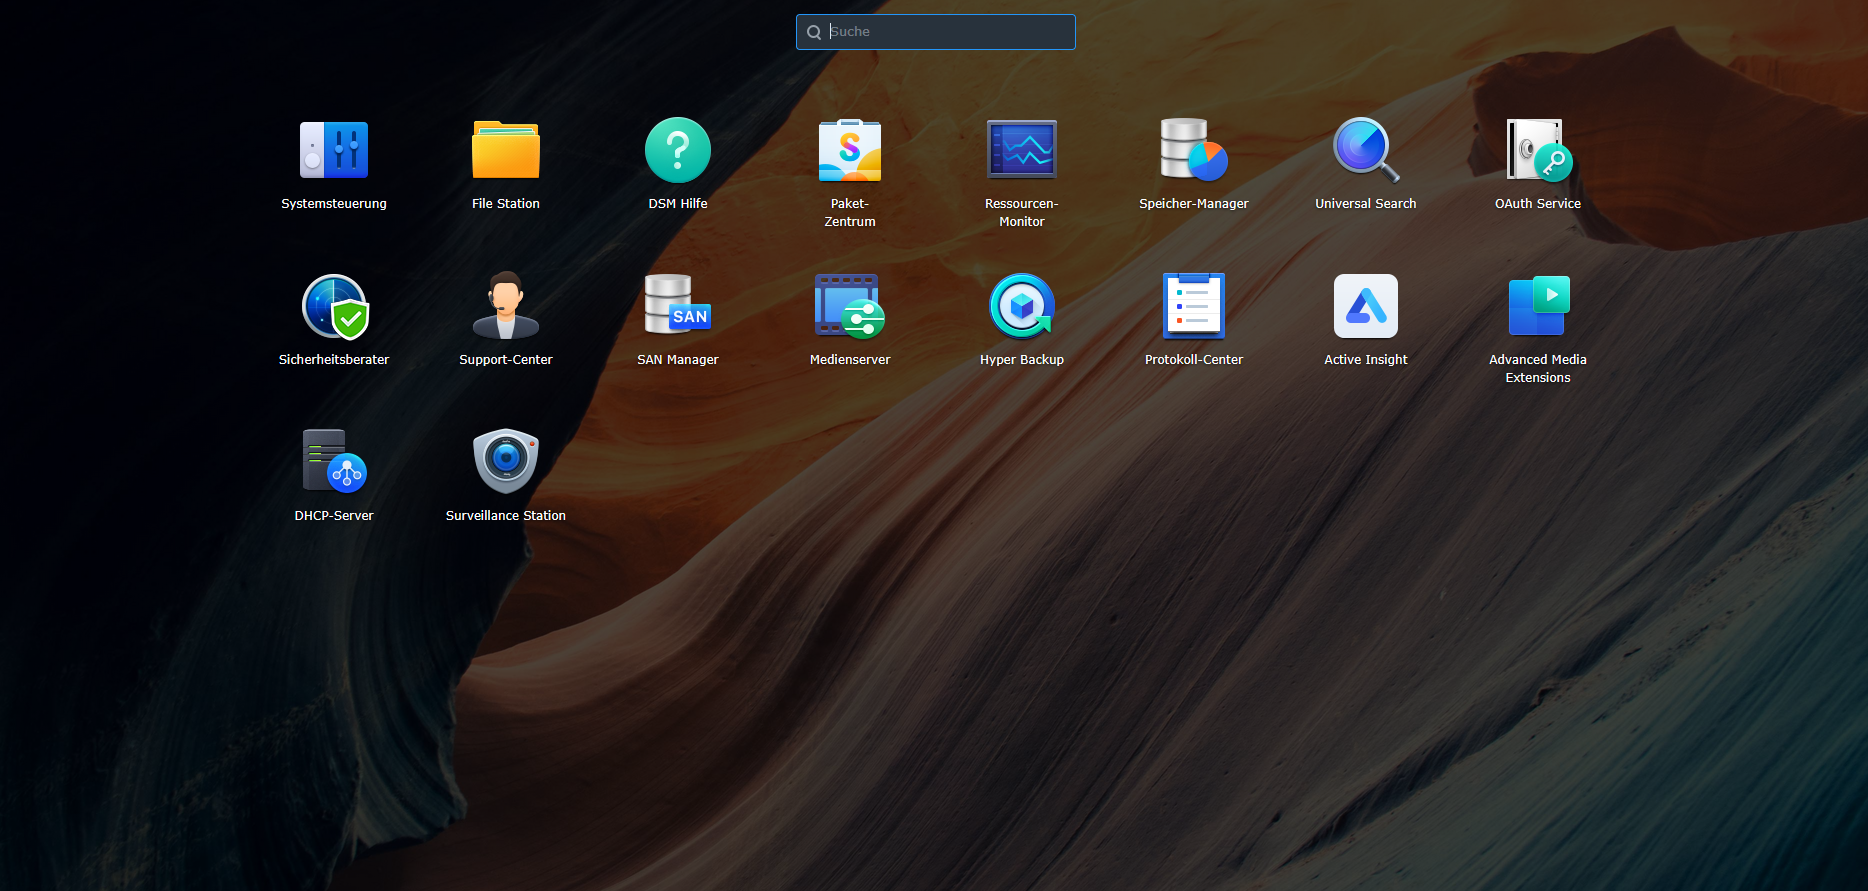Open Systemsteuerung app
This screenshot has height=891, width=1868.
334,150
